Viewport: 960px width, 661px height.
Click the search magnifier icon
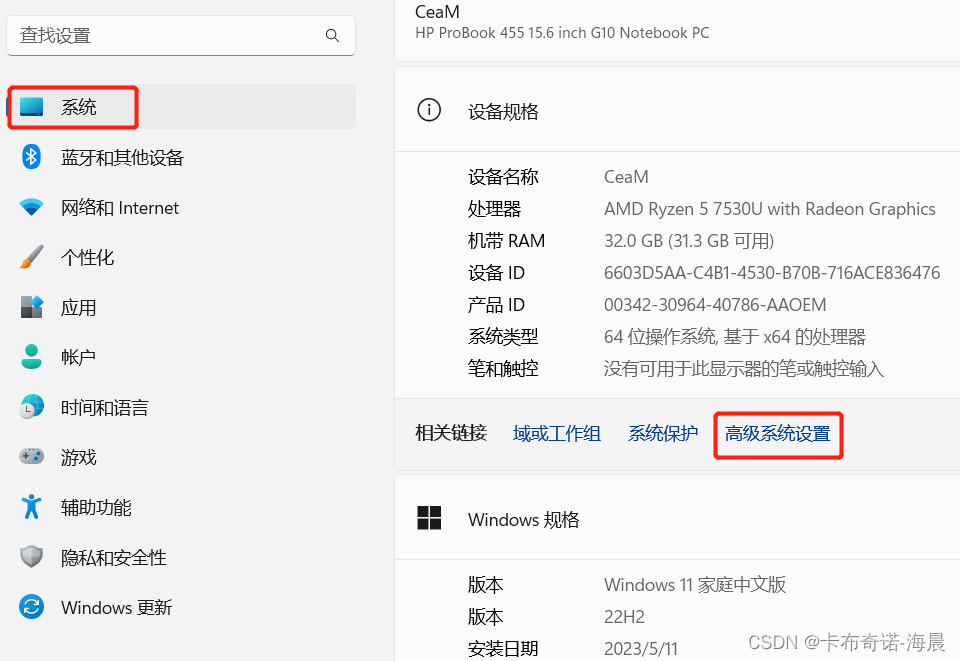click(x=332, y=35)
